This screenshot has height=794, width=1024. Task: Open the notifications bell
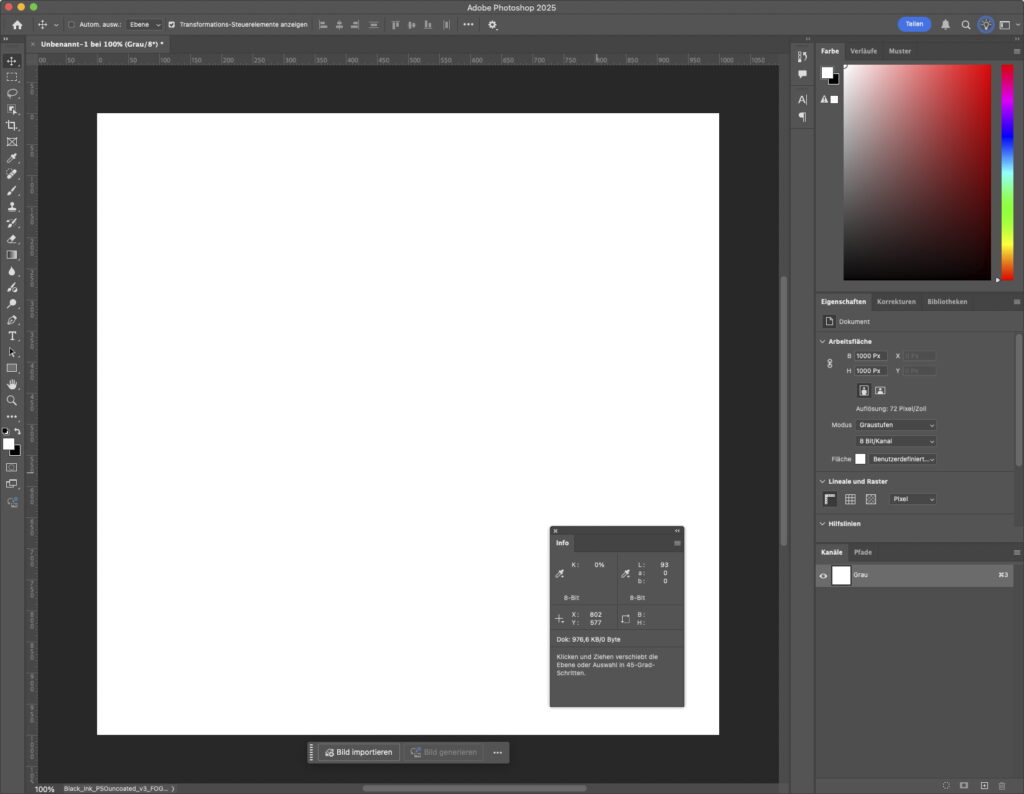(945, 25)
